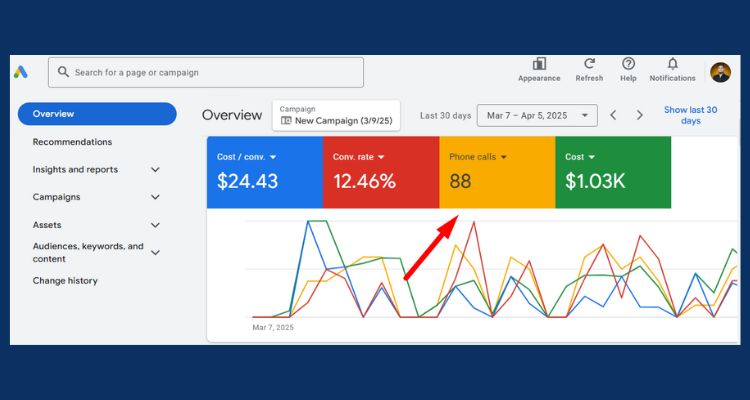Viewport: 750px width, 400px height.
Task: Open Audiences, keywords, and content
Action: point(88,253)
